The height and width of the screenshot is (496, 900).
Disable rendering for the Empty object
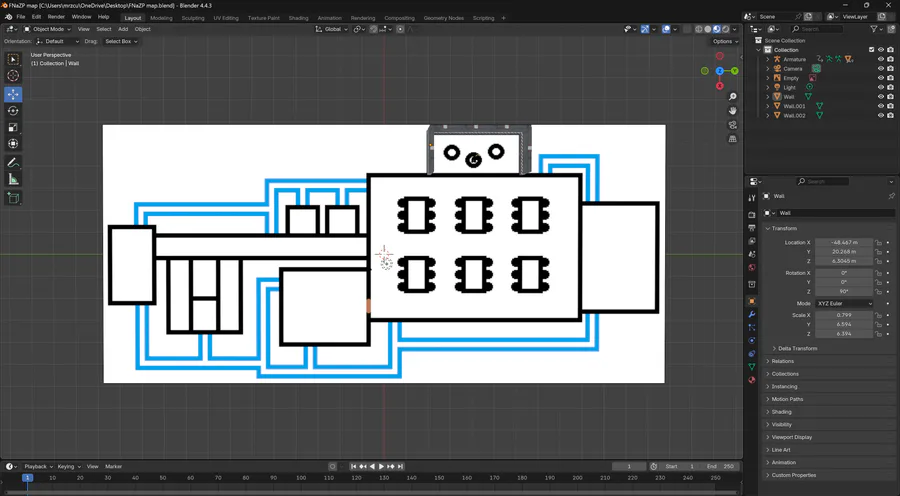click(890, 78)
